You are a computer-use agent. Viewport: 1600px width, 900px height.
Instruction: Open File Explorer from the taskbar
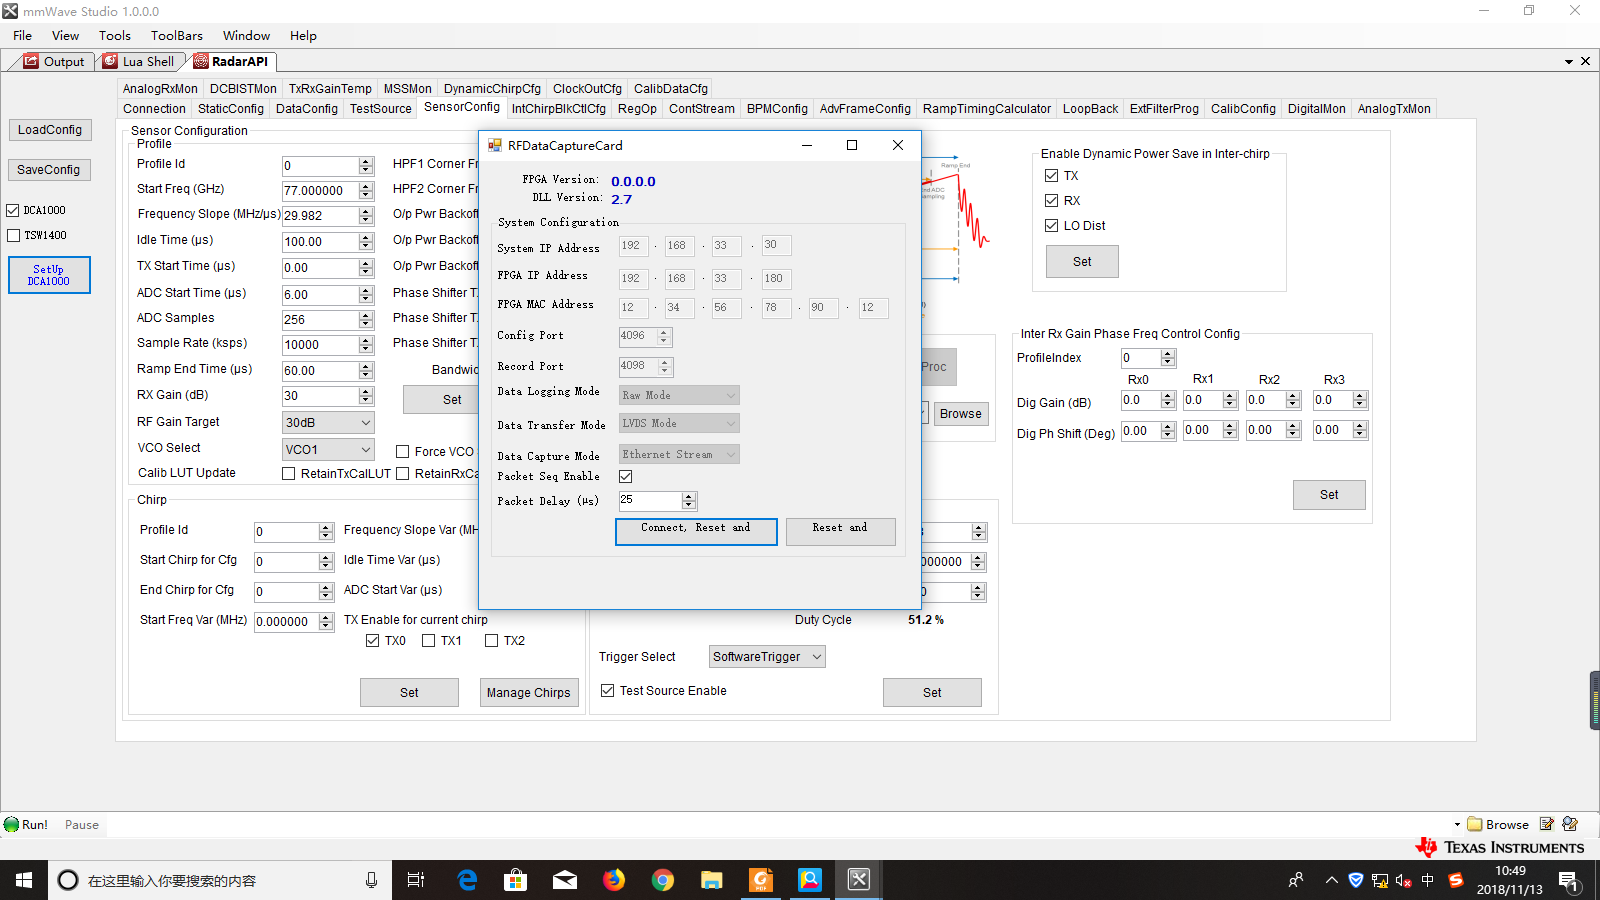tap(712, 880)
